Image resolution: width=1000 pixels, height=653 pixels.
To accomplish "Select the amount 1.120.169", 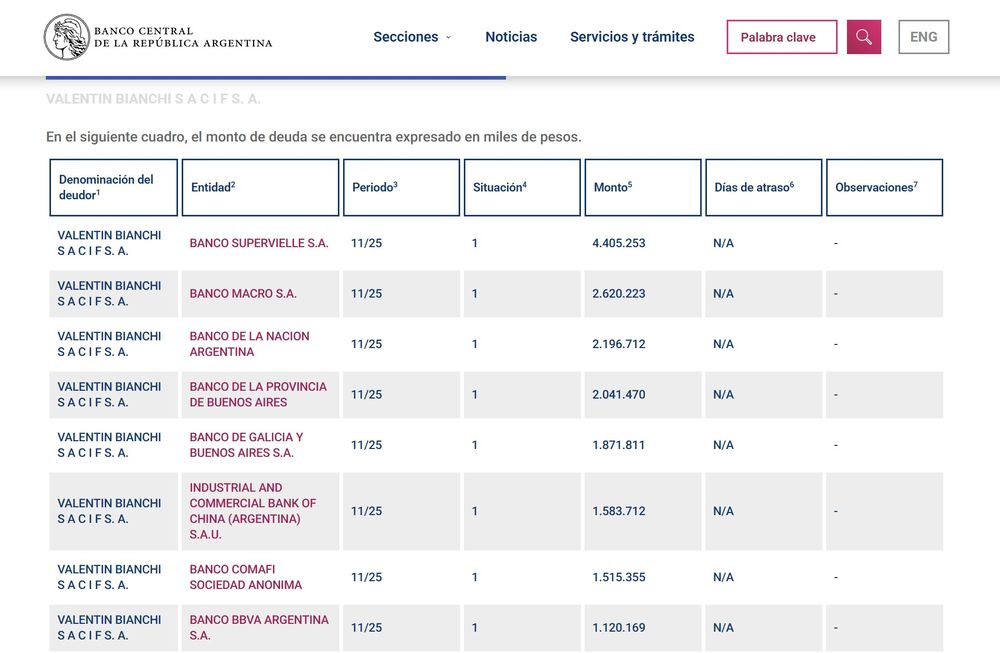I will 619,627.
